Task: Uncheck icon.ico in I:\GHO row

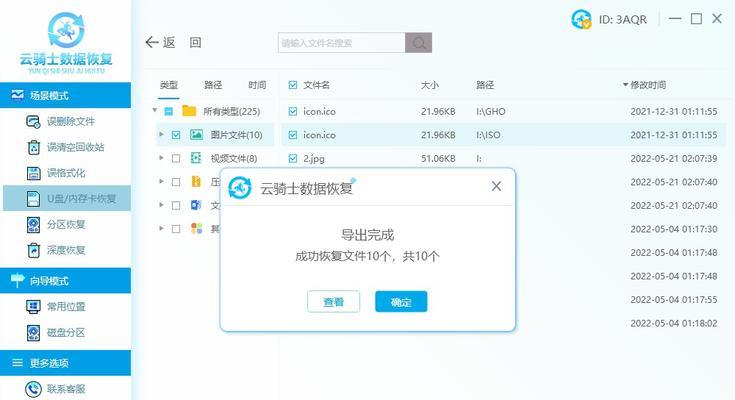Action: pyautogui.click(x=293, y=112)
